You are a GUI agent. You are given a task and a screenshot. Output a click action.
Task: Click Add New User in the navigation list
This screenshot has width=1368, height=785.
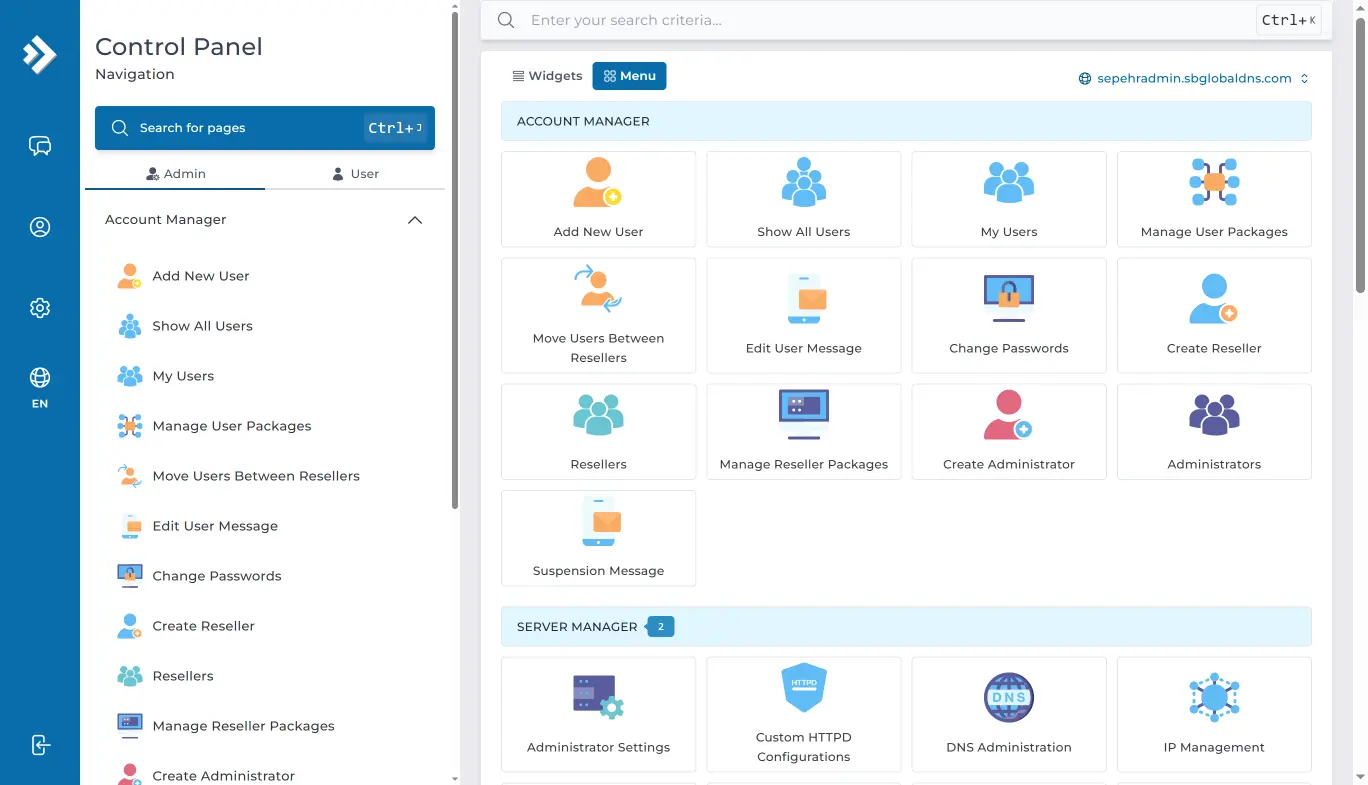click(201, 276)
